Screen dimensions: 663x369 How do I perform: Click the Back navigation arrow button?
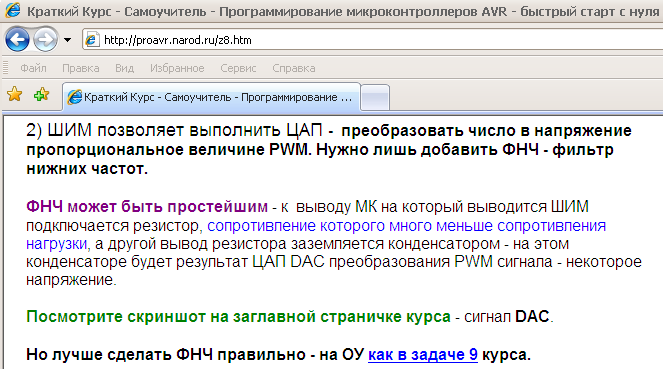[17, 40]
